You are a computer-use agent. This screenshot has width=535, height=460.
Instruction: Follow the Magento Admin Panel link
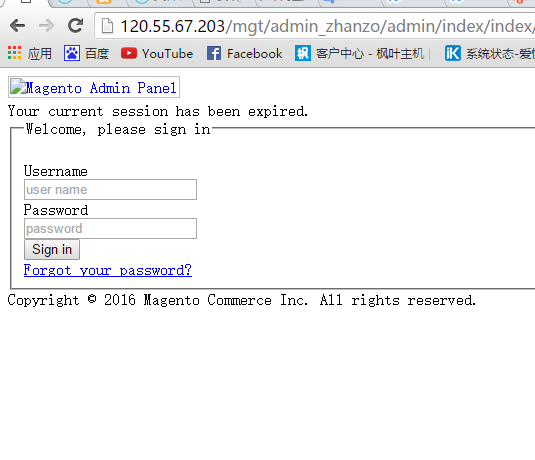(x=101, y=88)
